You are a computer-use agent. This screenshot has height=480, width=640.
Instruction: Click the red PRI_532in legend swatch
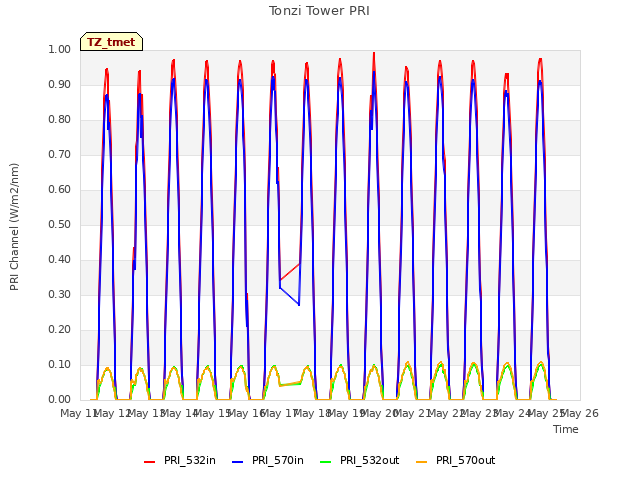click(149, 462)
